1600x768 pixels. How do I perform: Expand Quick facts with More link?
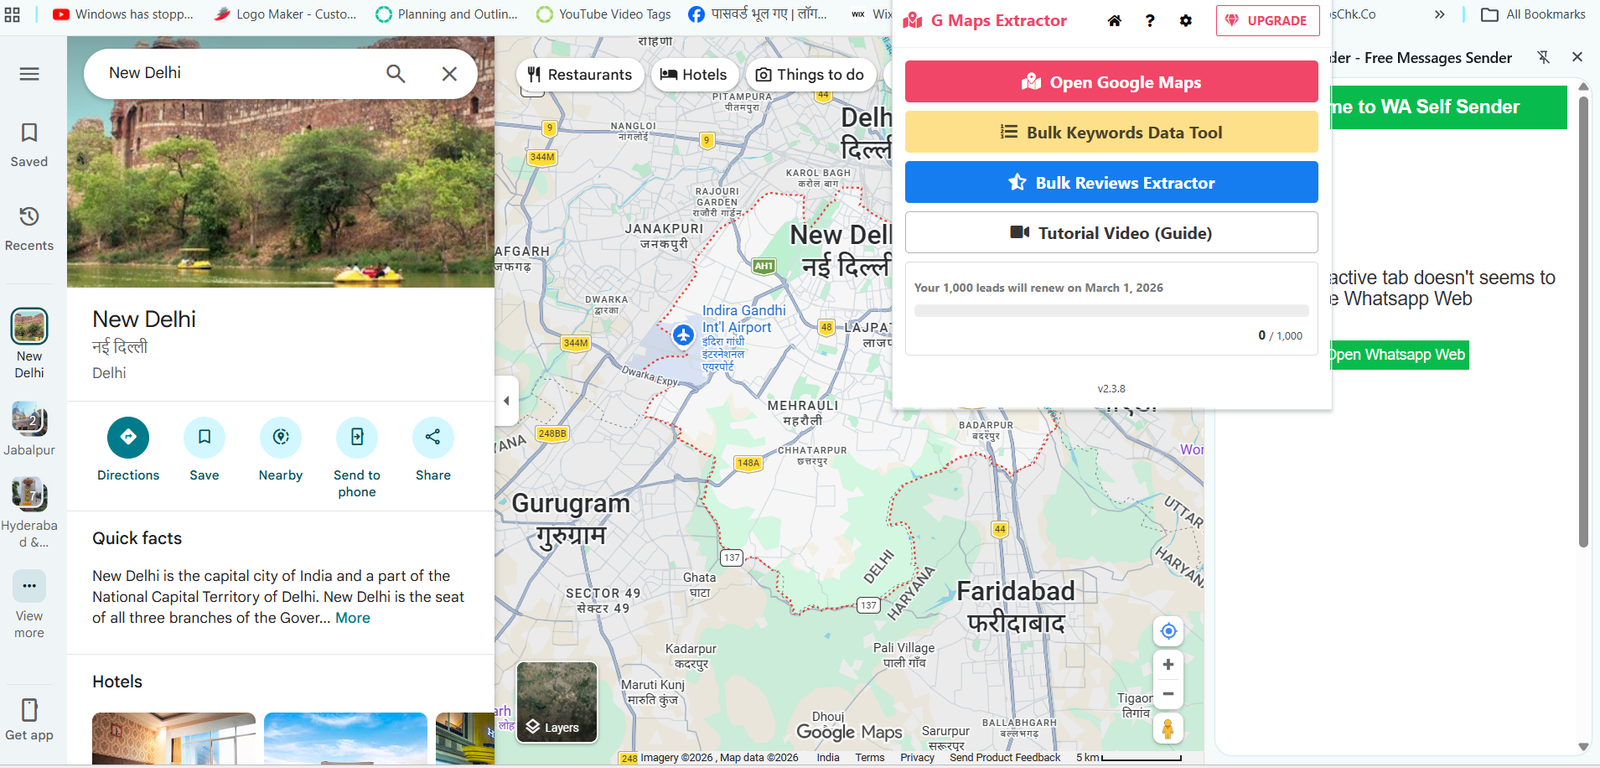[x=353, y=618]
